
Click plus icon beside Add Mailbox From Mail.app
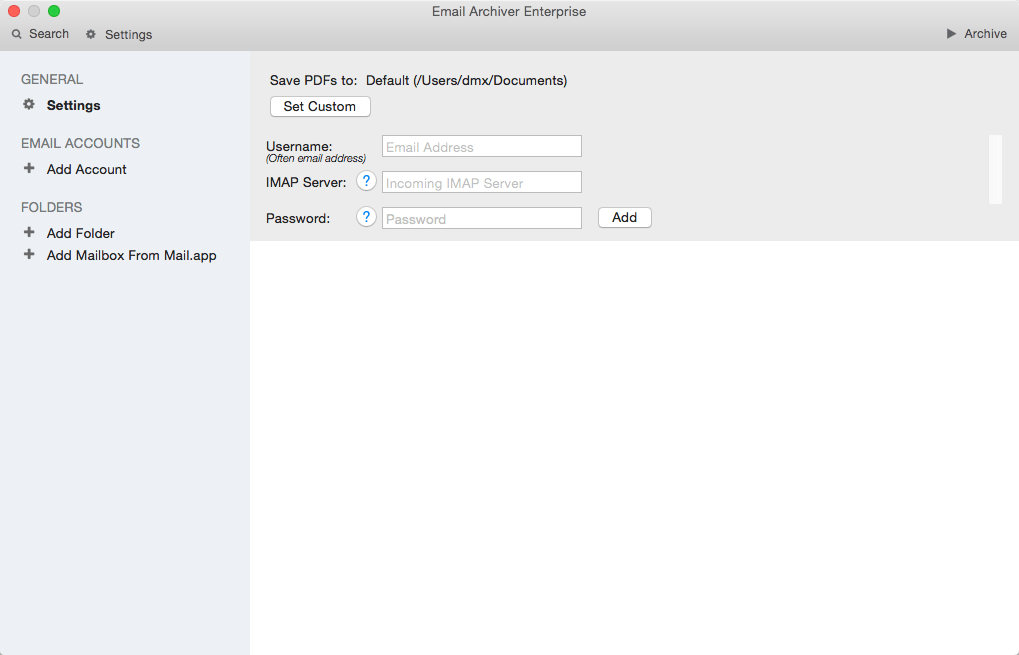[29, 254]
